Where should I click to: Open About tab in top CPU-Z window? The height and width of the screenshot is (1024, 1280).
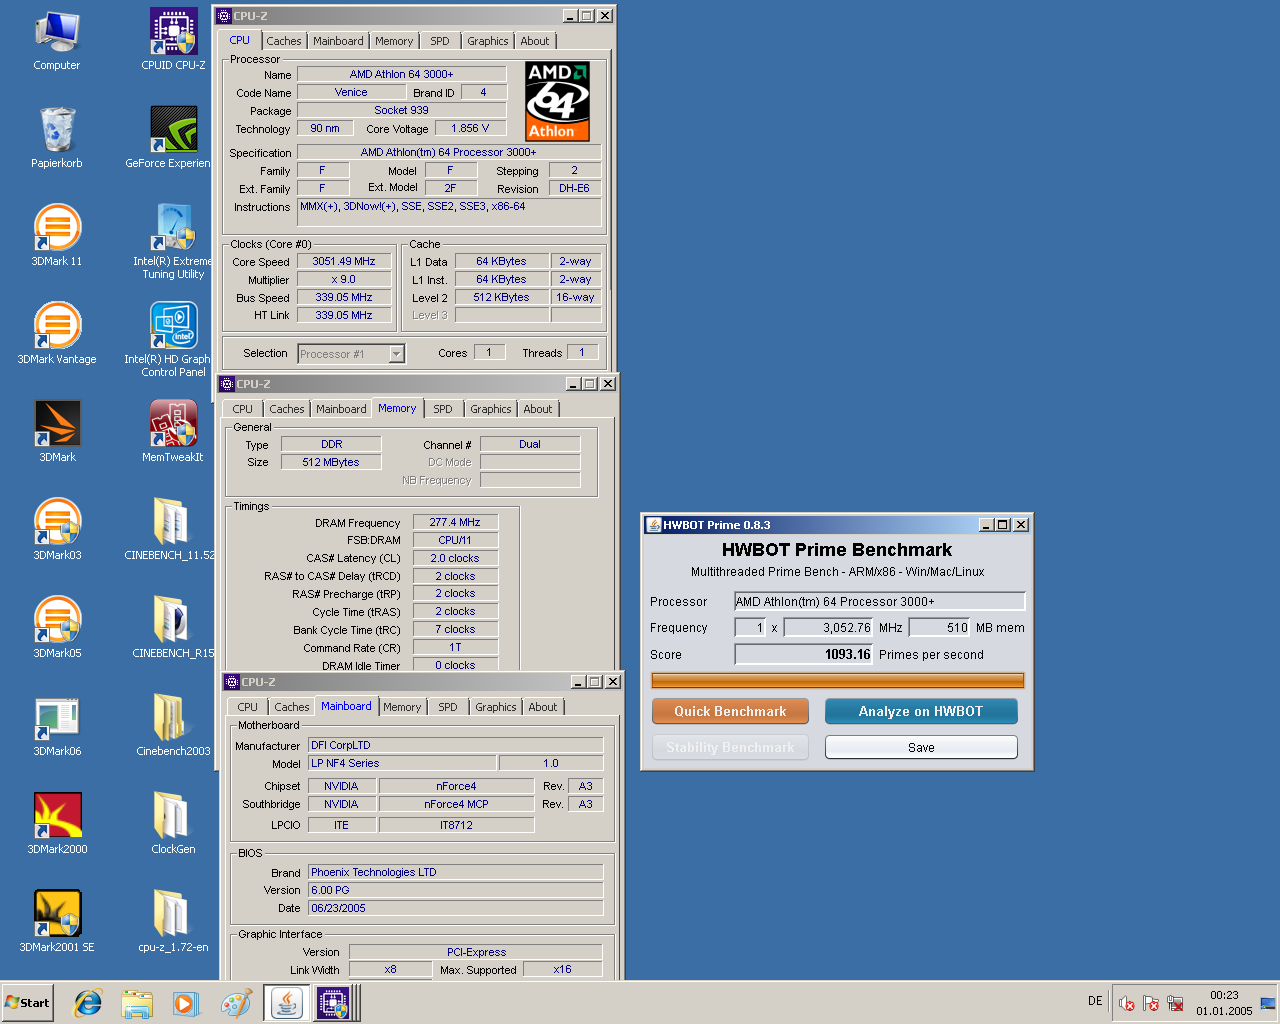pos(535,41)
